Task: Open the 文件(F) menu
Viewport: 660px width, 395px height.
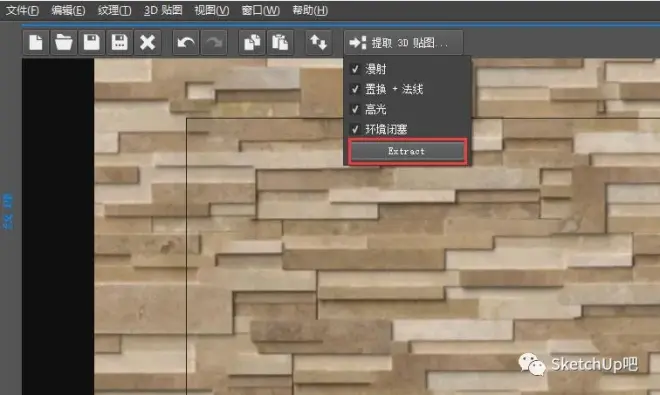Action: click(22, 10)
